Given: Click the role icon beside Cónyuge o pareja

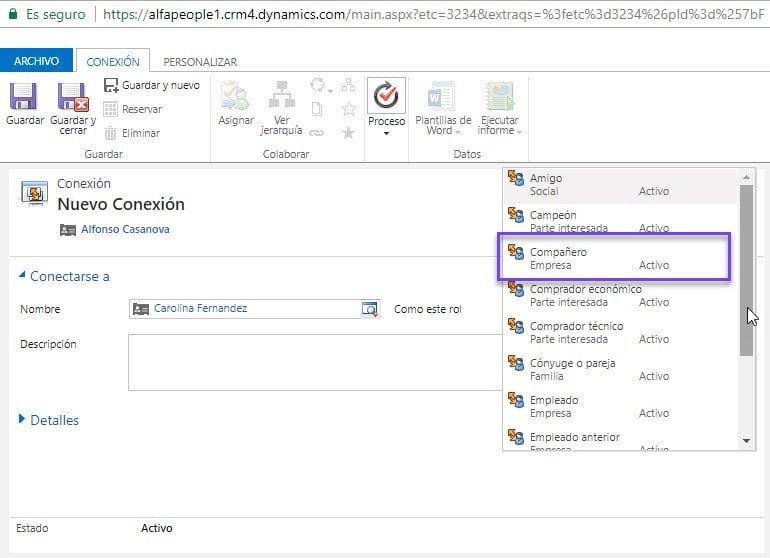Looking at the screenshot, I should (x=516, y=363).
